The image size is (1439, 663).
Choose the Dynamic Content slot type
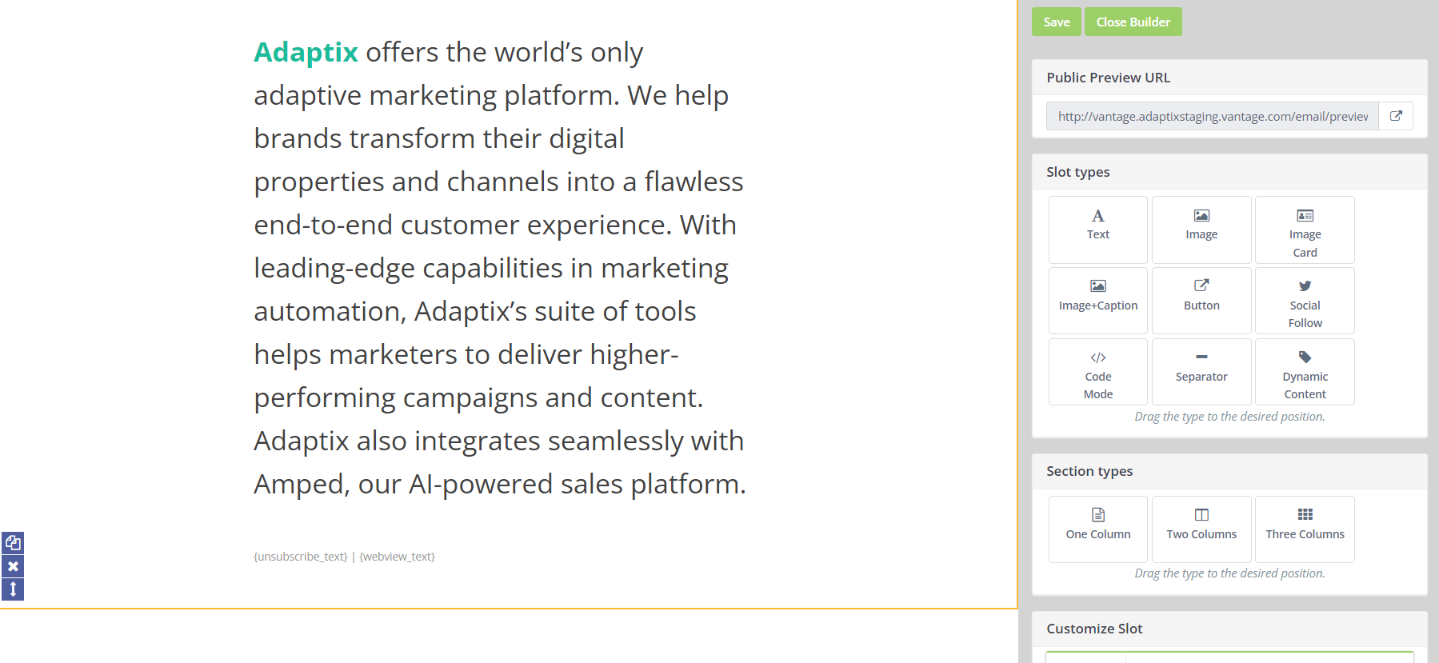click(x=1304, y=371)
